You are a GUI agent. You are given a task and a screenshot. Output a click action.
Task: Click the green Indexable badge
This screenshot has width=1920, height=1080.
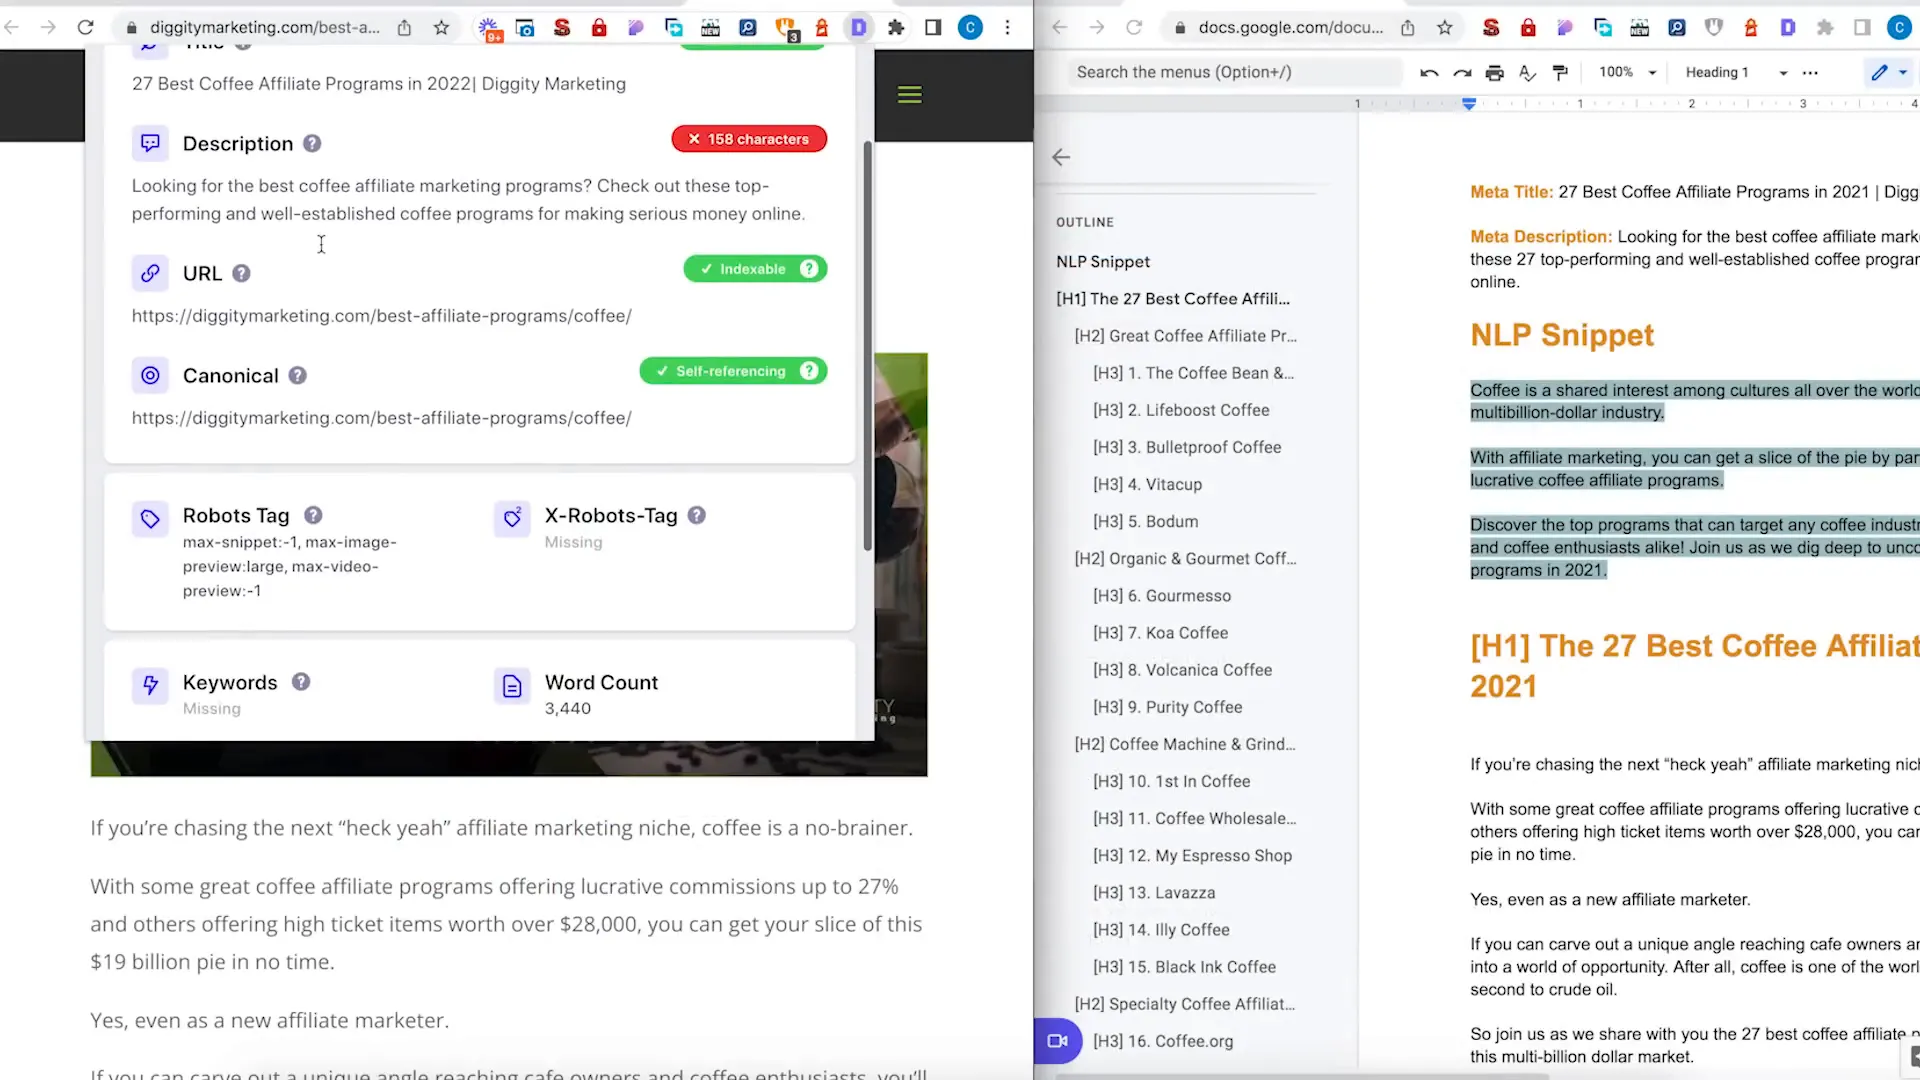point(755,269)
